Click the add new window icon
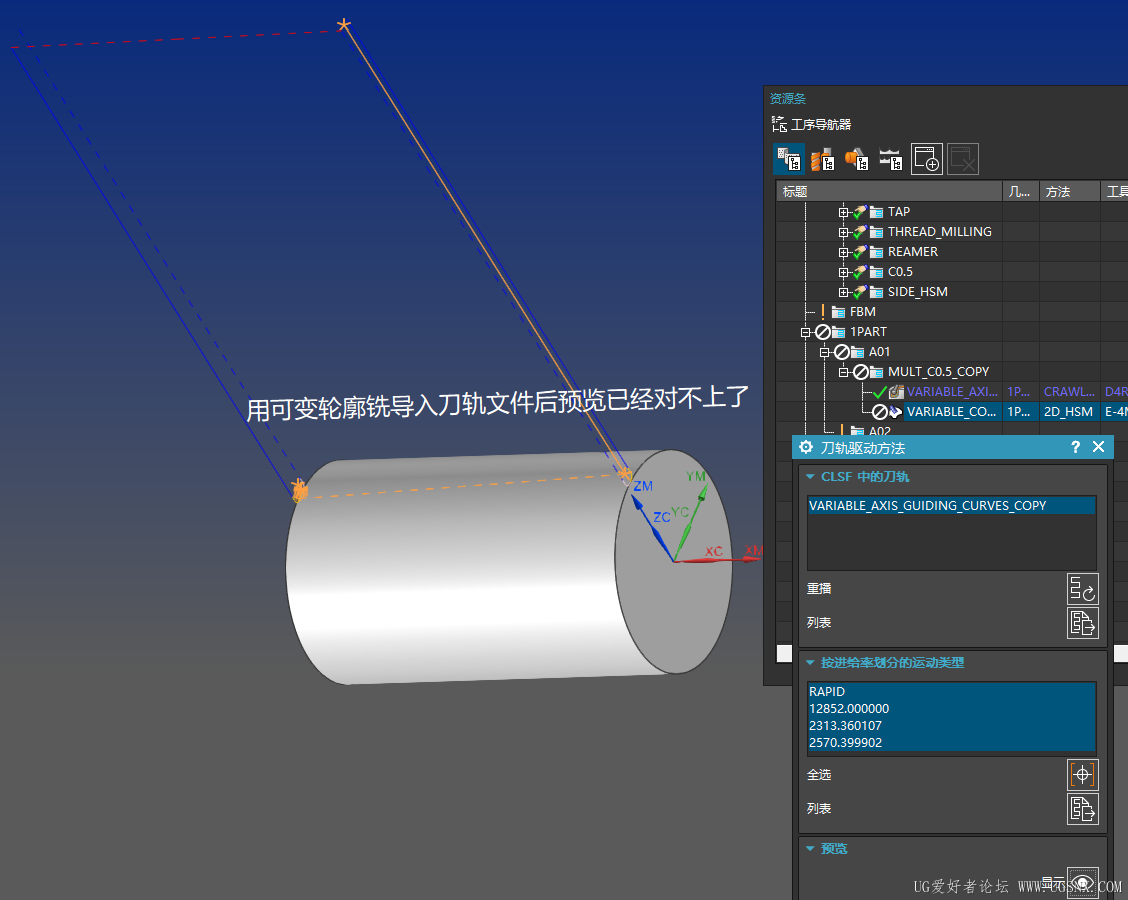 tap(927, 160)
